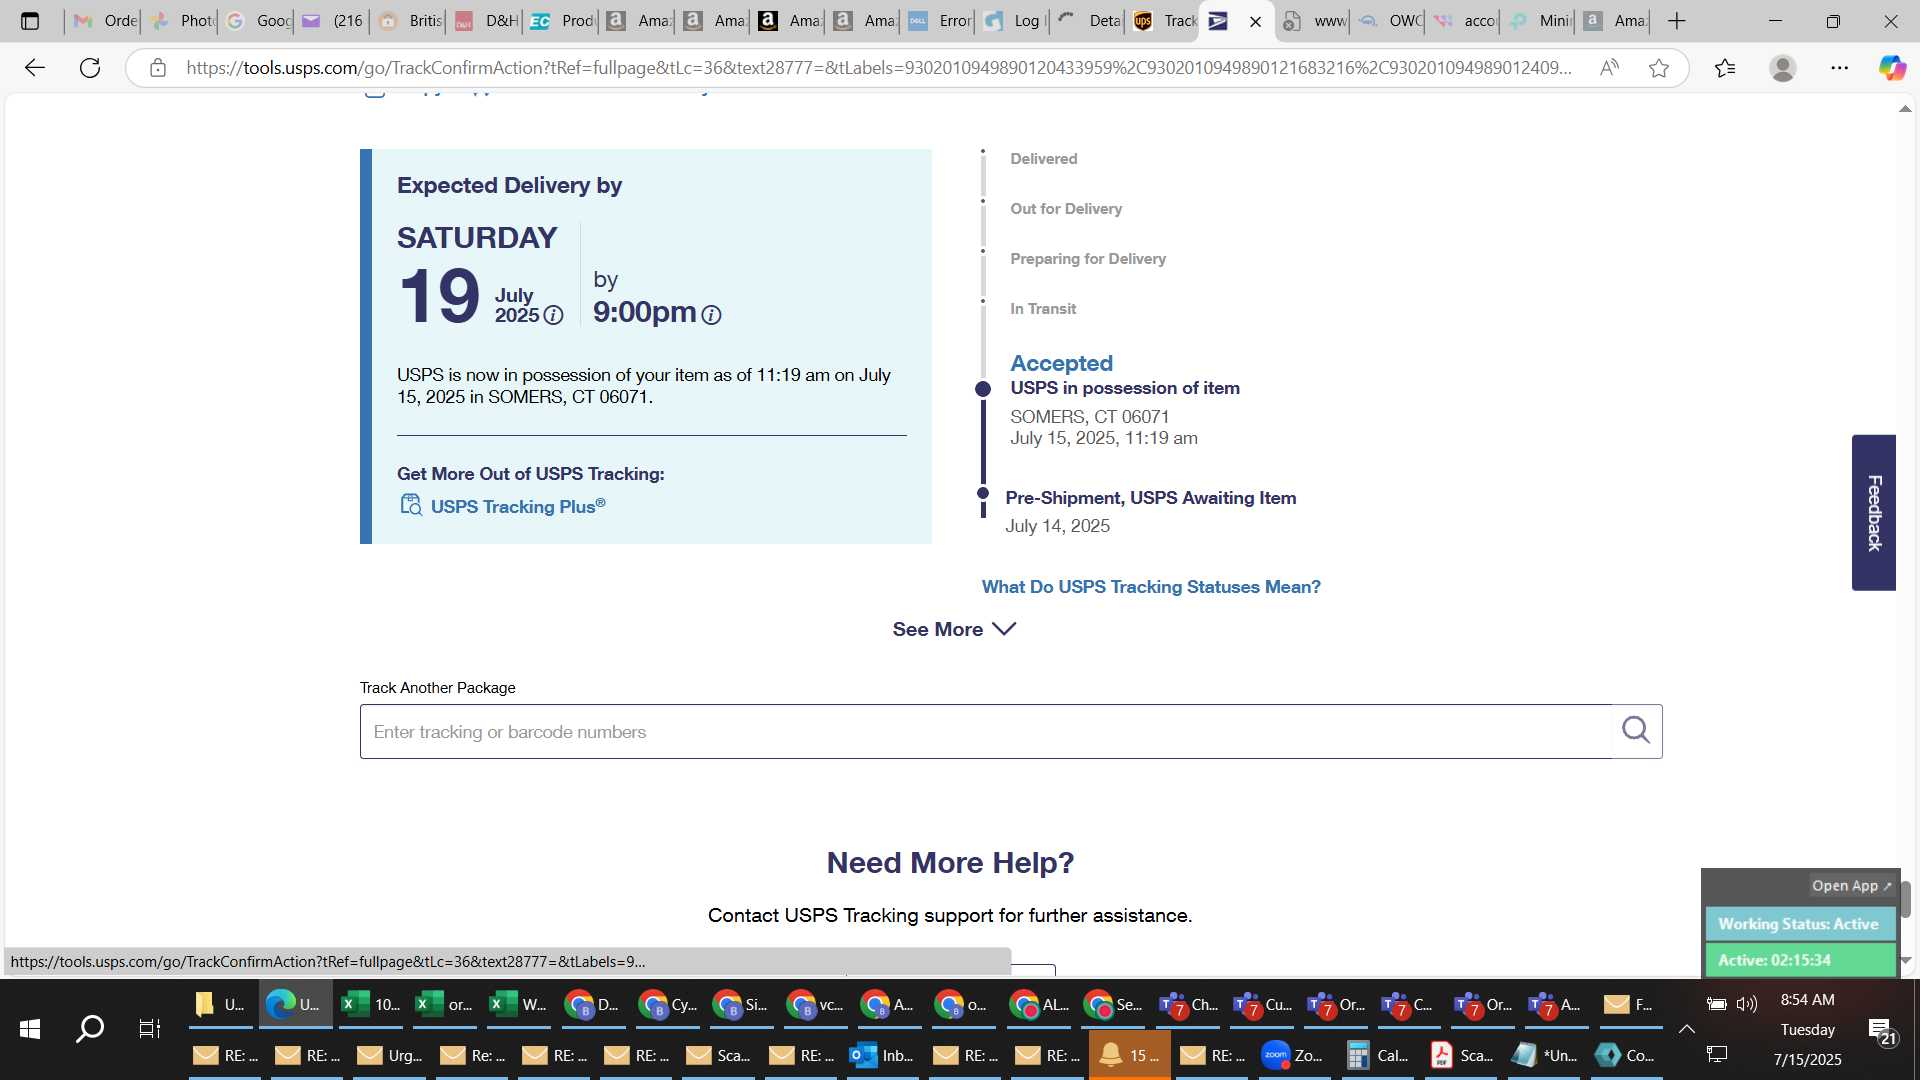The height and width of the screenshot is (1080, 1920).
Task: Open the browser profile avatar
Action: tap(1782, 68)
